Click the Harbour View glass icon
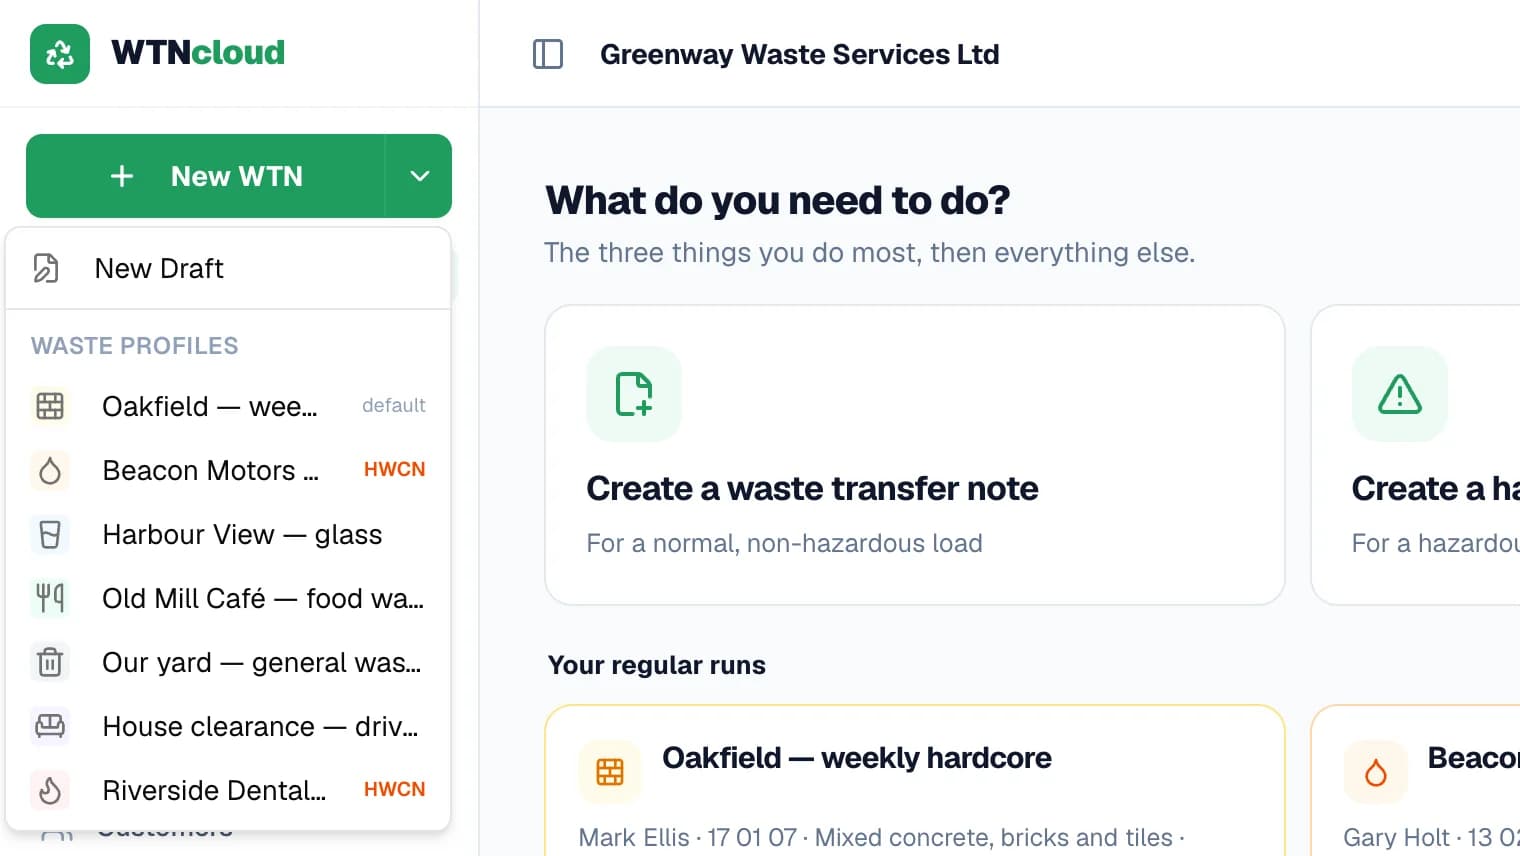This screenshot has height=856, width=1520. [50, 534]
